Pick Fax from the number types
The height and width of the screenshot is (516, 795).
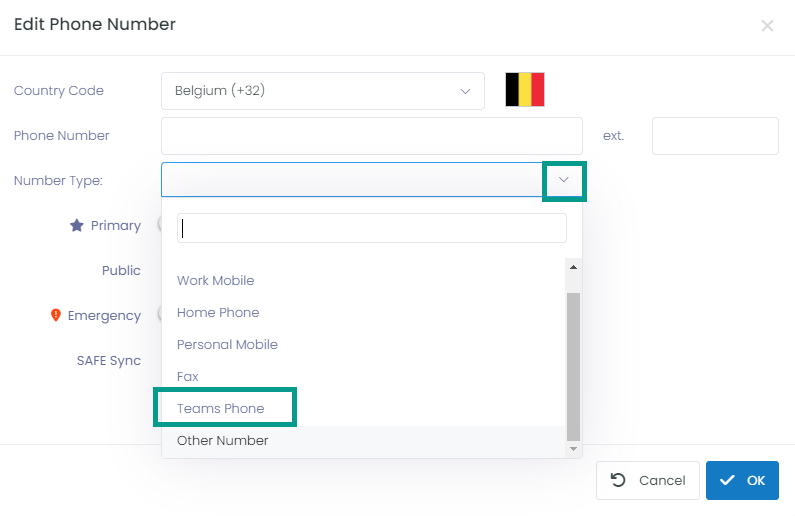(188, 376)
